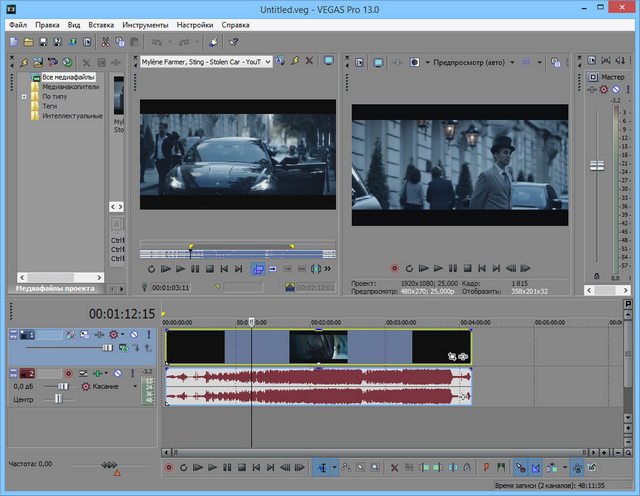Open project video properties icon in preview
Screen dimensions: 640x496
[359, 62]
